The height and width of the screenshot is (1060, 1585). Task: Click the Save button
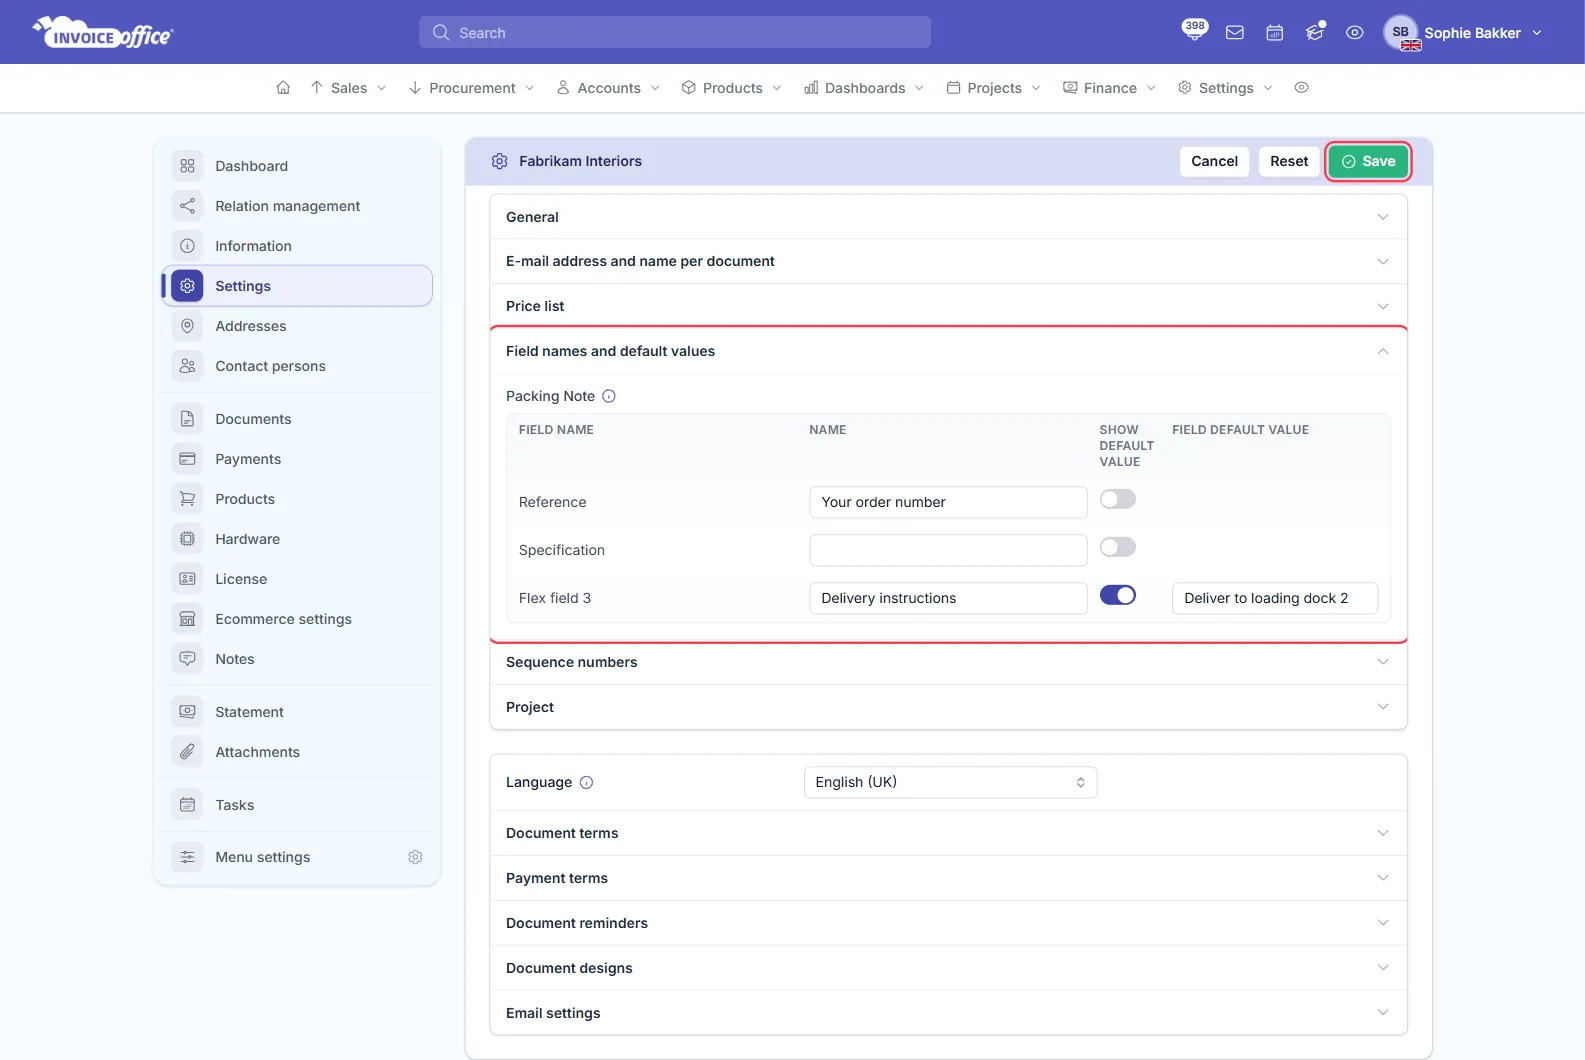1368,161
